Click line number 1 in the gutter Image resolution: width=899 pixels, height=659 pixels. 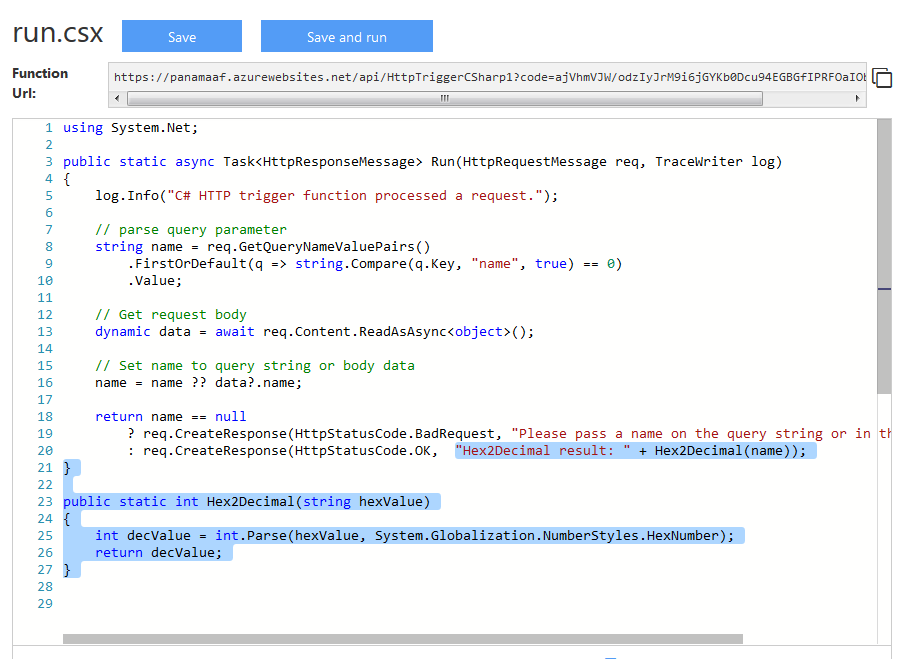pyautogui.click(x=47, y=128)
